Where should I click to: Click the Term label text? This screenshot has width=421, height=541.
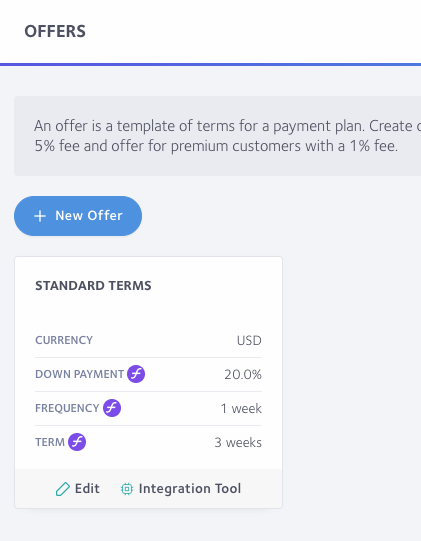(50, 442)
